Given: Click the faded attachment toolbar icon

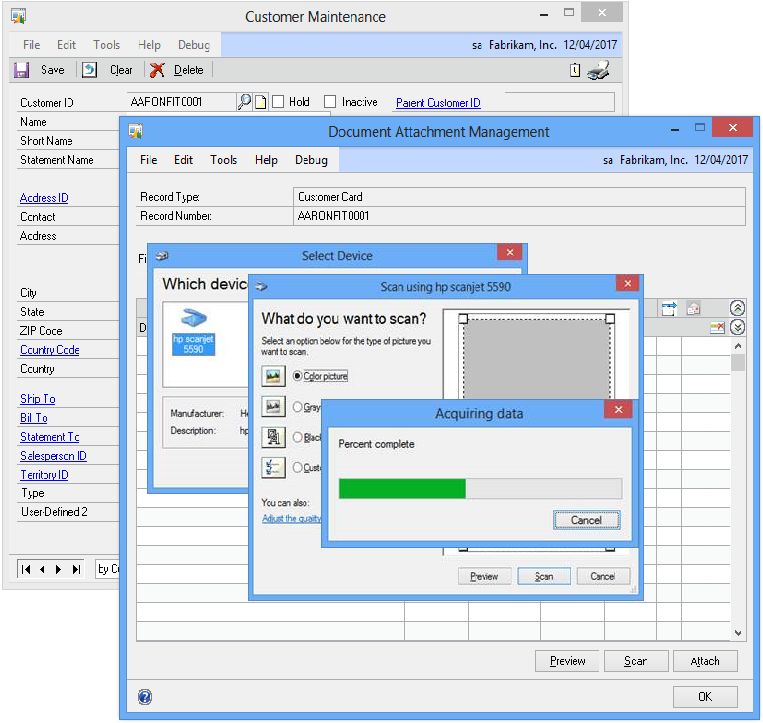Looking at the screenshot, I should click(693, 308).
